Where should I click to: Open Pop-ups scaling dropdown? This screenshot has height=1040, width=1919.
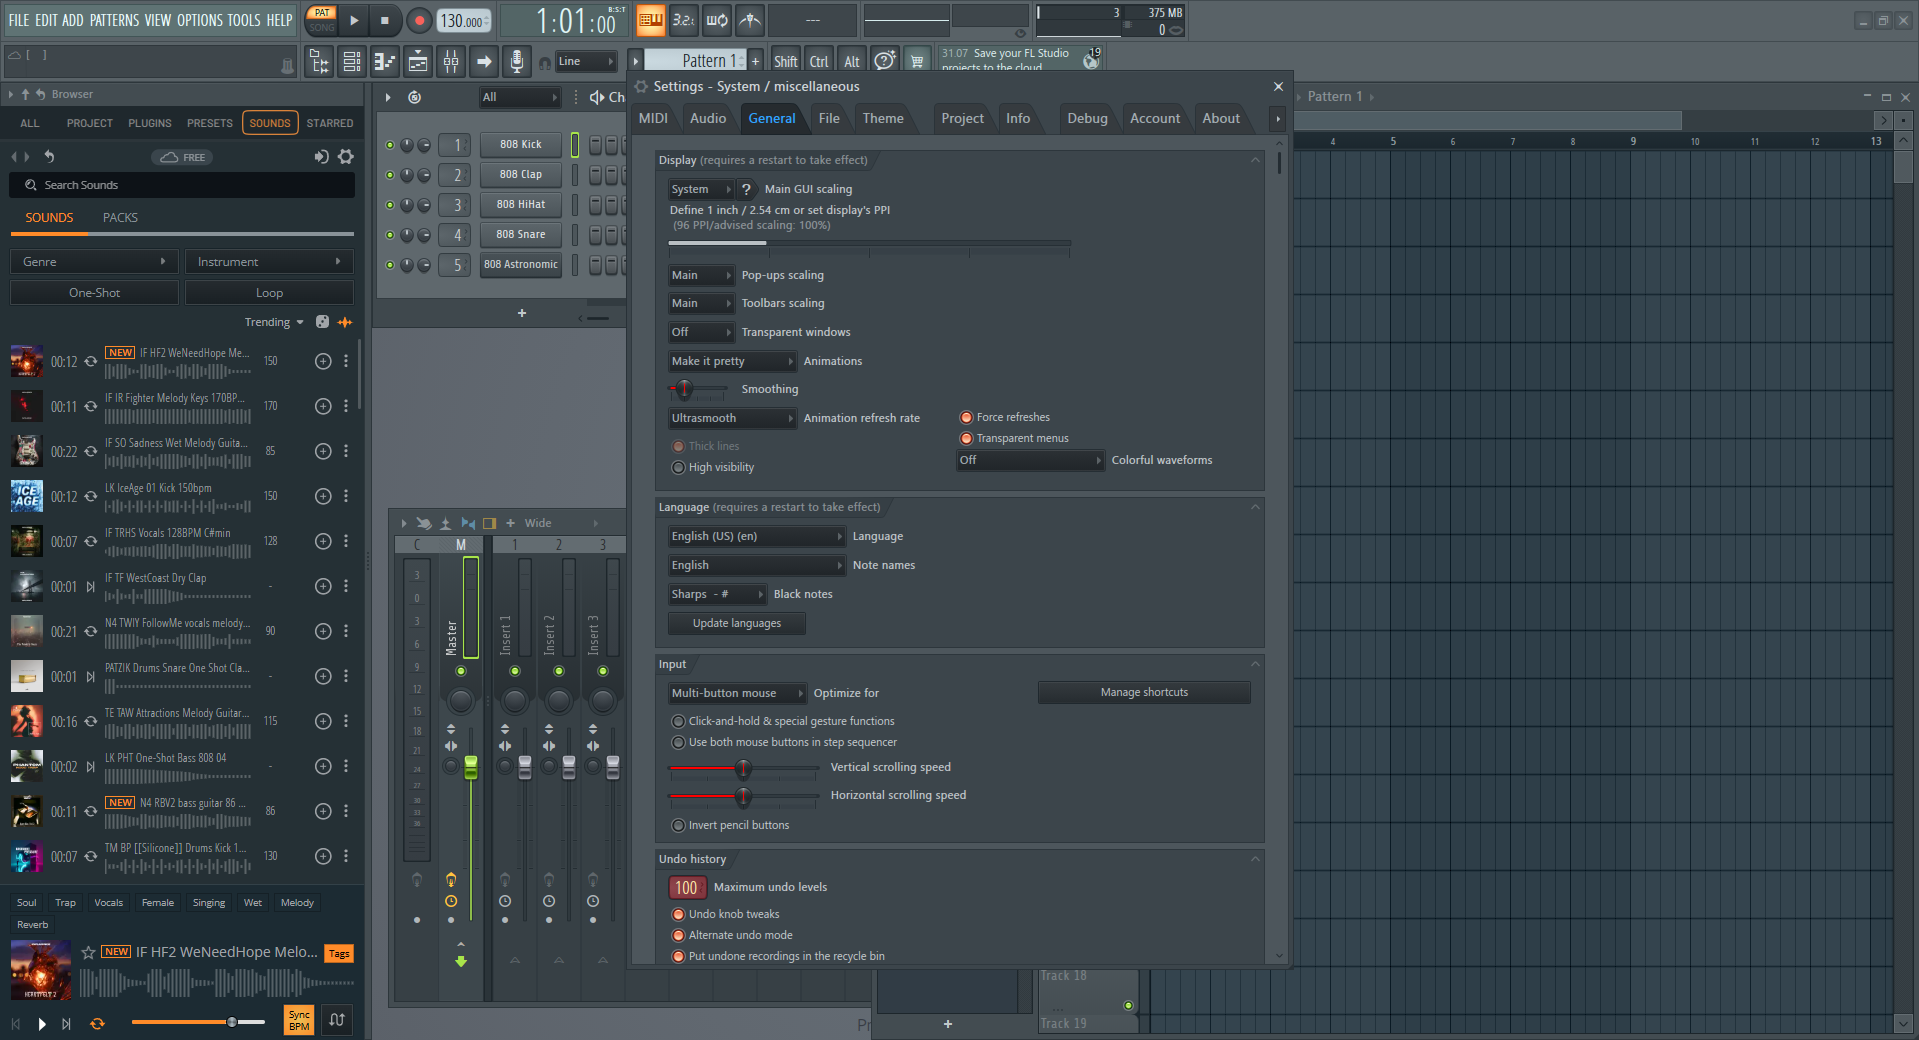pos(701,275)
